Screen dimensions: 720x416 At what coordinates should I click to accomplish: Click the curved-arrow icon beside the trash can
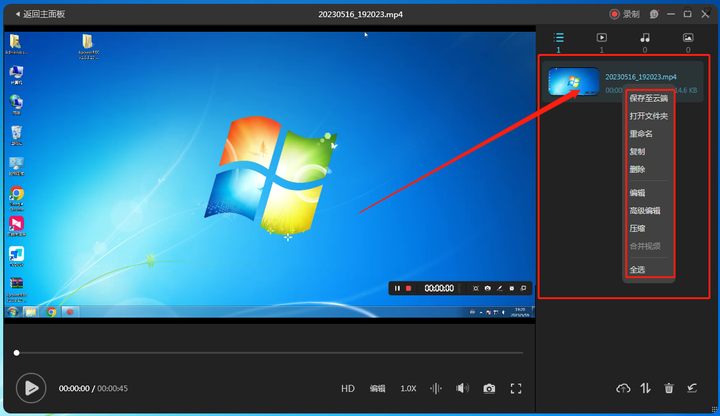tap(692, 388)
